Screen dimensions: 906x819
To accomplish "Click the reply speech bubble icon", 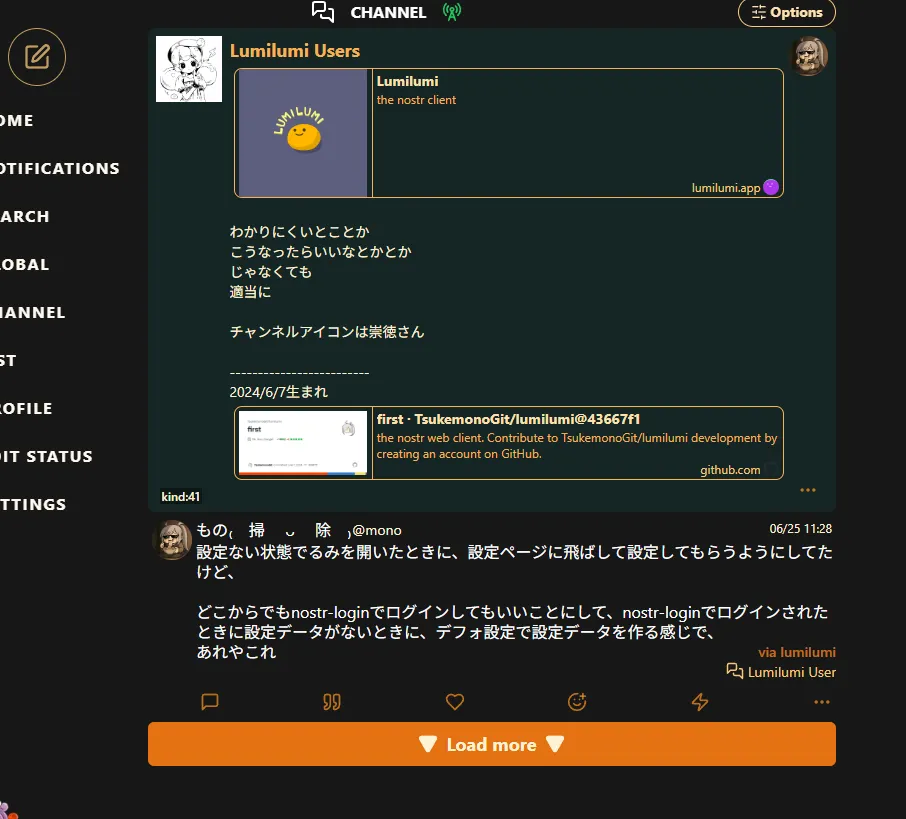I will click(209, 702).
